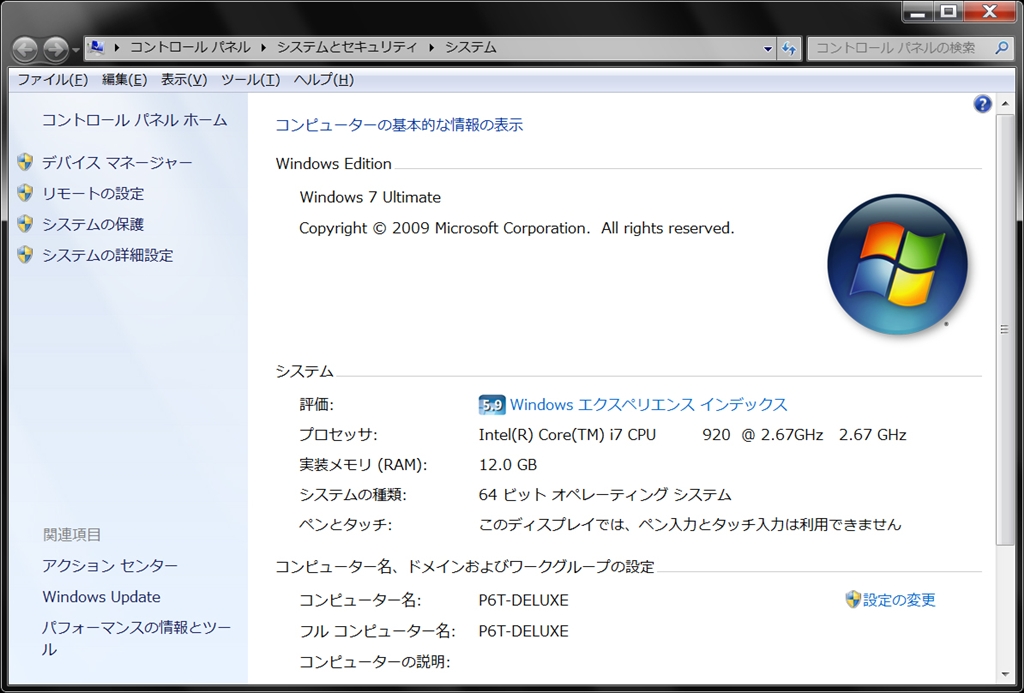Image resolution: width=1024 pixels, height=693 pixels.
Task: Click the Copyright © 2009 Microsoft Corporation line
Action: (517, 228)
